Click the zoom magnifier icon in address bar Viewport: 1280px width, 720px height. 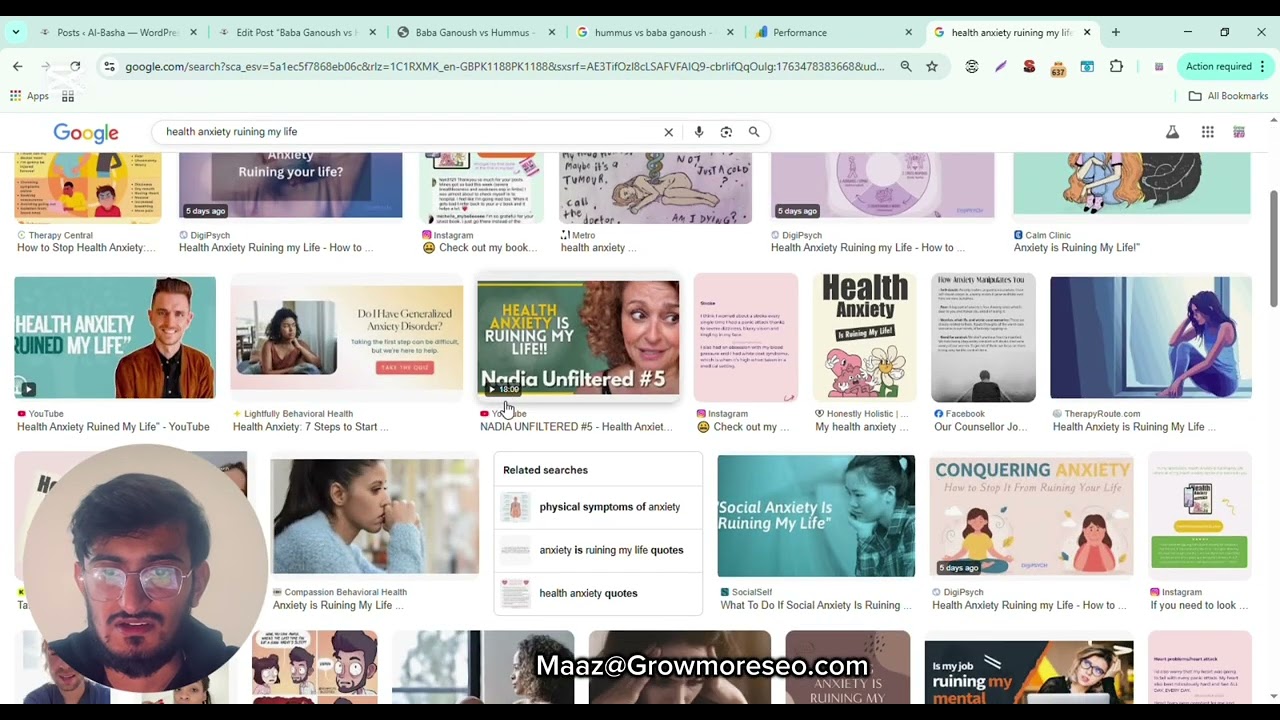(906, 66)
